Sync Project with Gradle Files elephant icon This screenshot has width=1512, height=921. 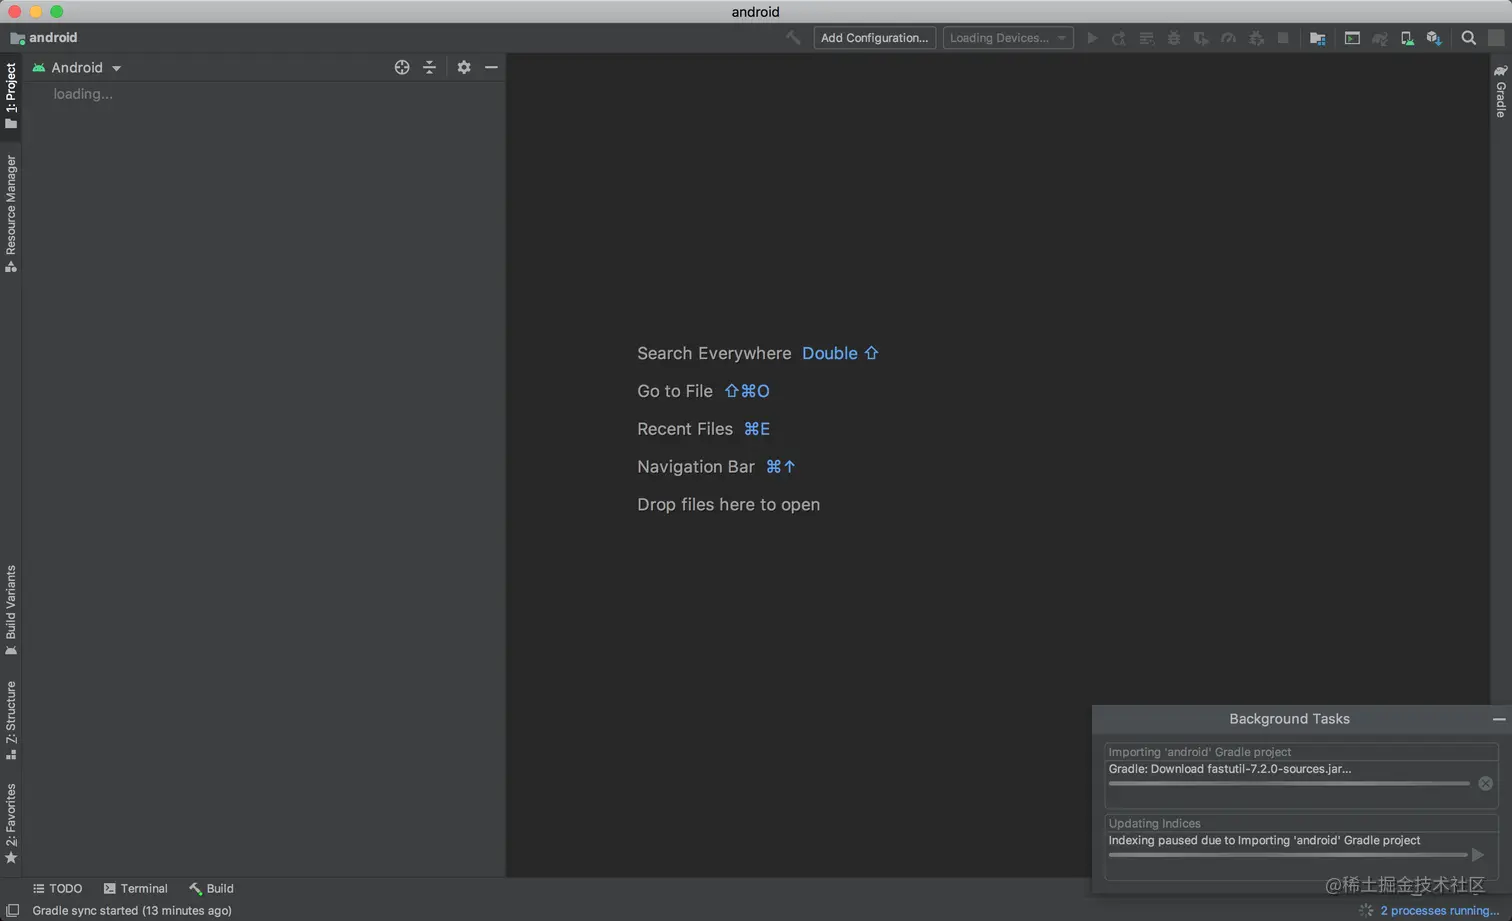(x=1380, y=38)
